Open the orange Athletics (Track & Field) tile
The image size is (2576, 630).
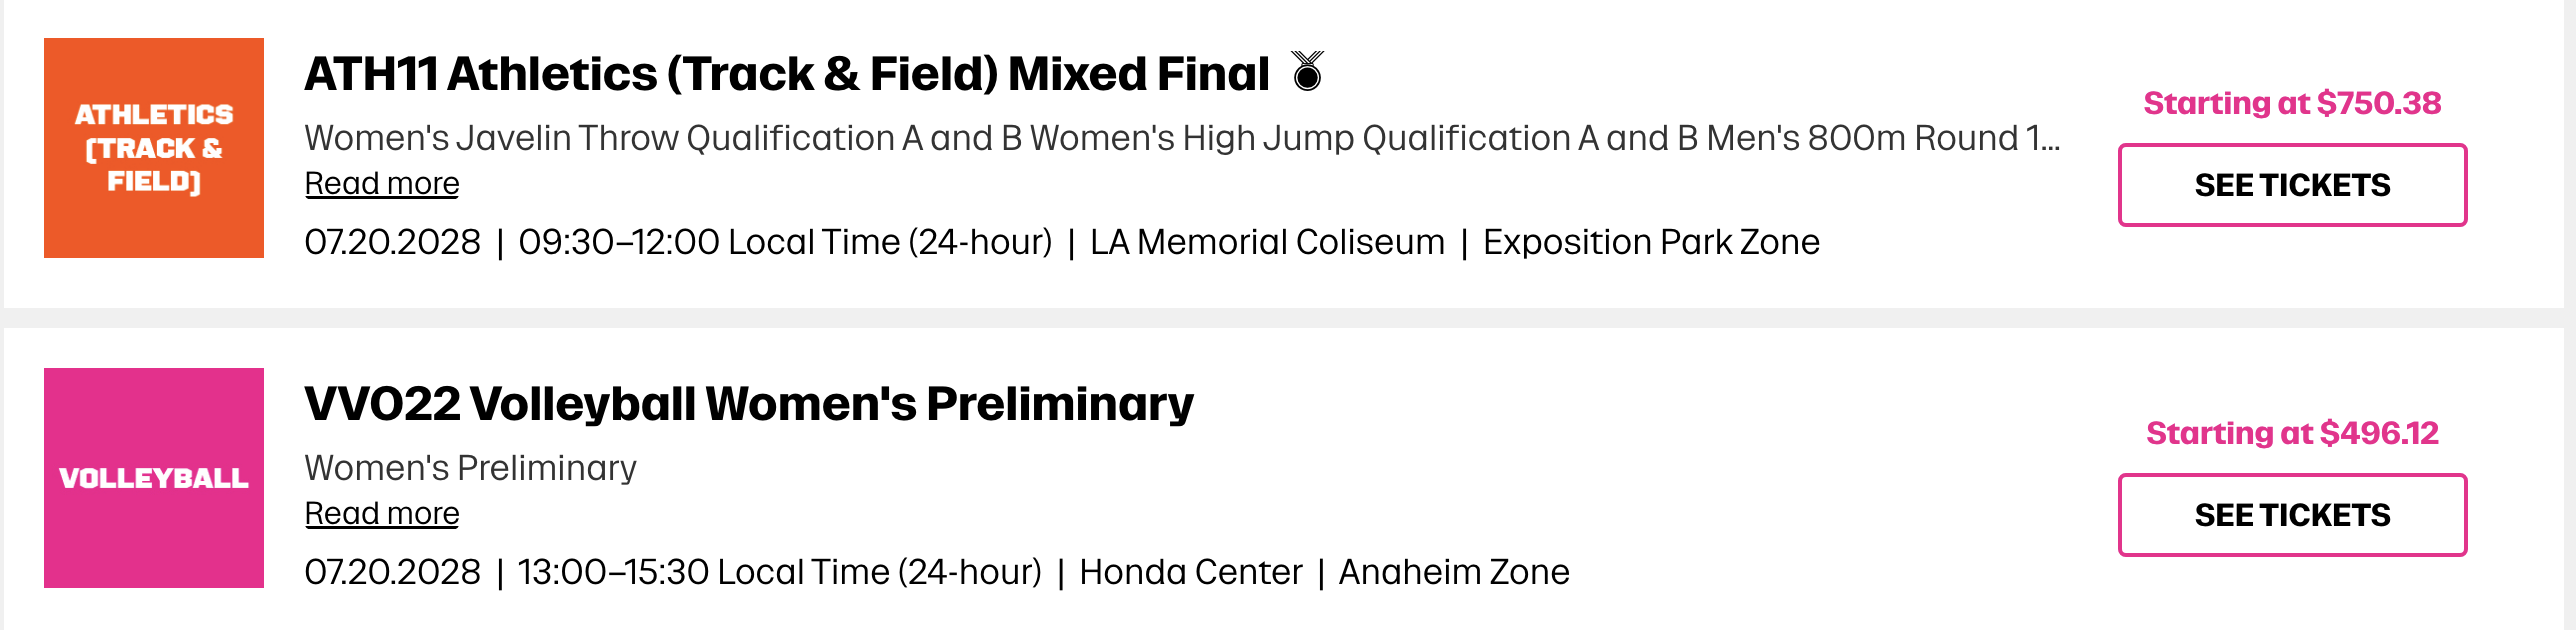154,148
